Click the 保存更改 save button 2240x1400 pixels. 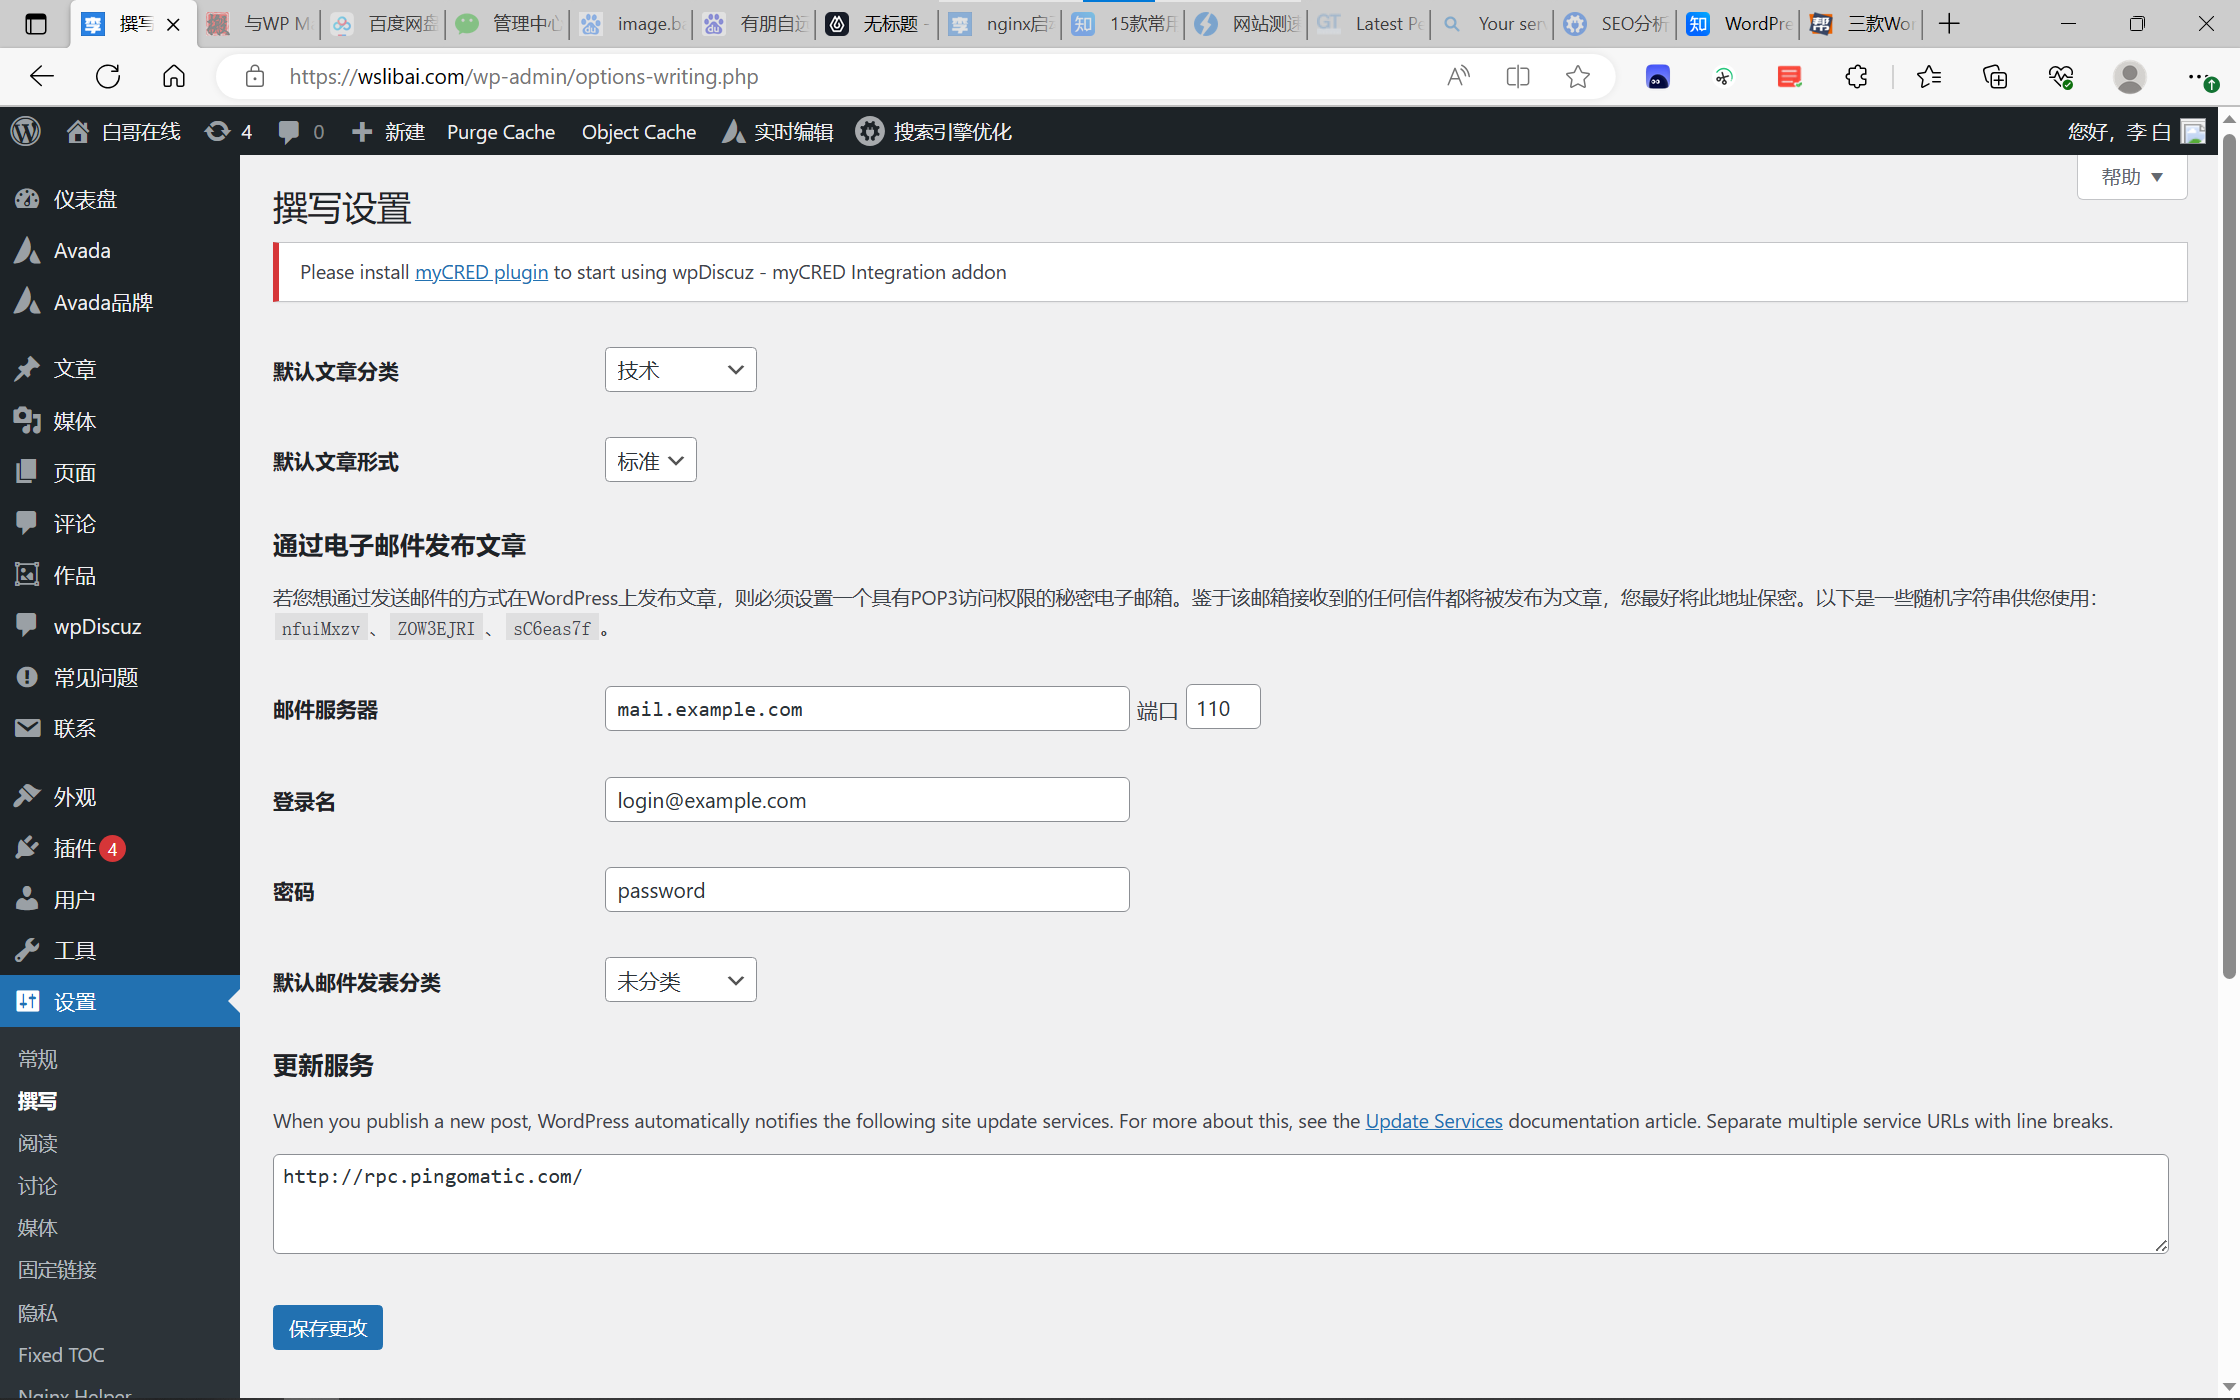[328, 1328]
